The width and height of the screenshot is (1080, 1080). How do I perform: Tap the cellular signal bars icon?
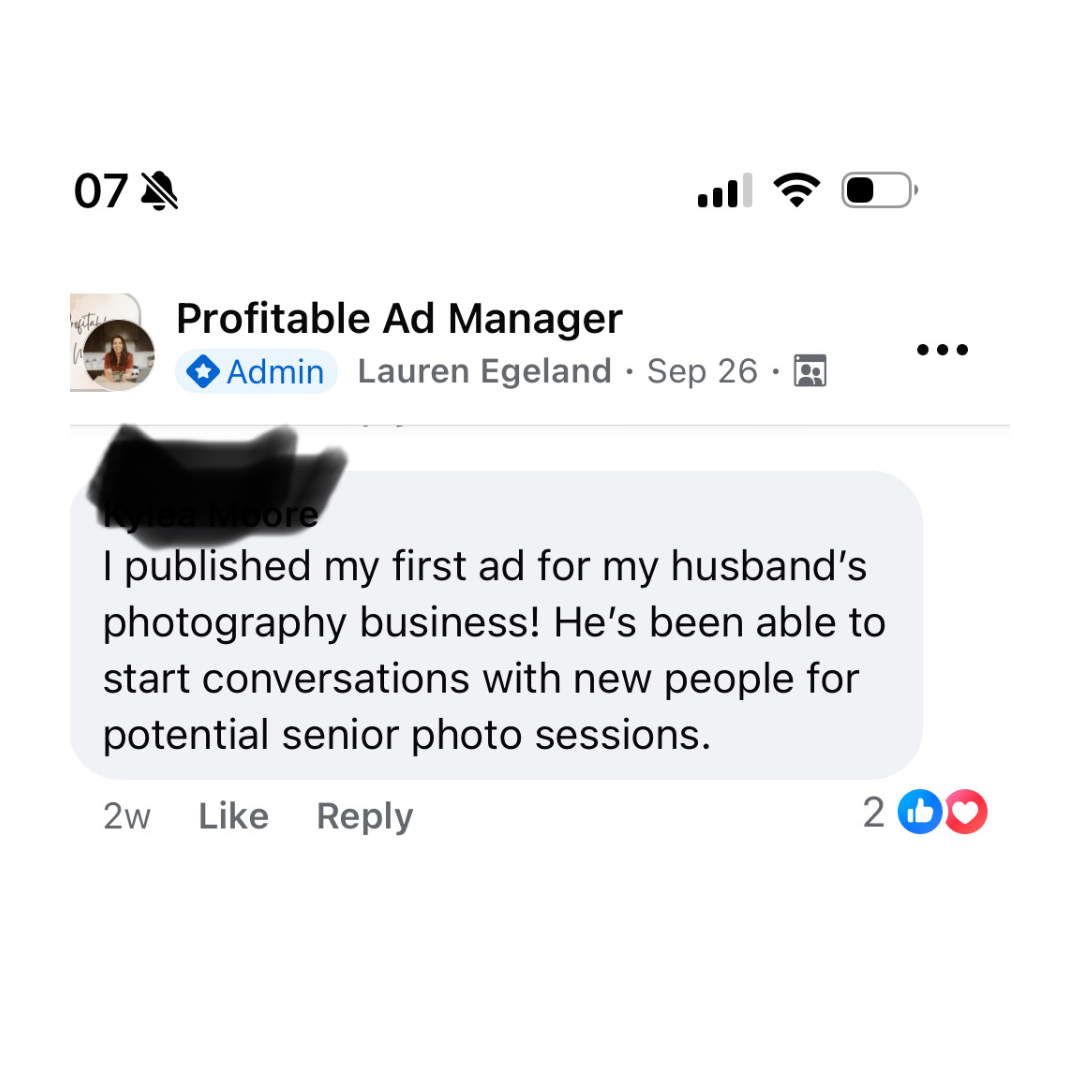click(x=722, y=190)
